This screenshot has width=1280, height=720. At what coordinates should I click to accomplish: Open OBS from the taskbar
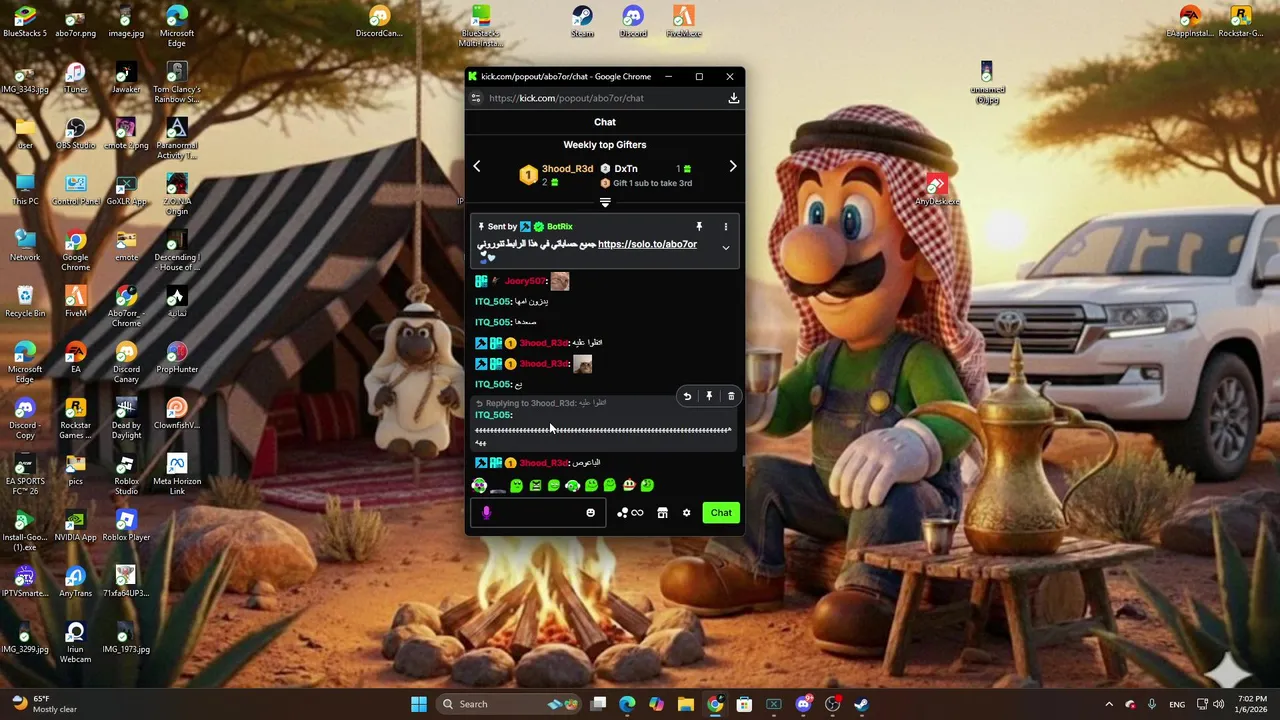coord(832,704)
